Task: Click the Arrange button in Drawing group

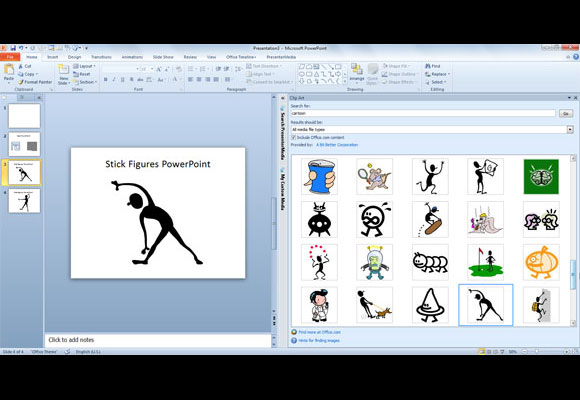Action: point(357,73)
